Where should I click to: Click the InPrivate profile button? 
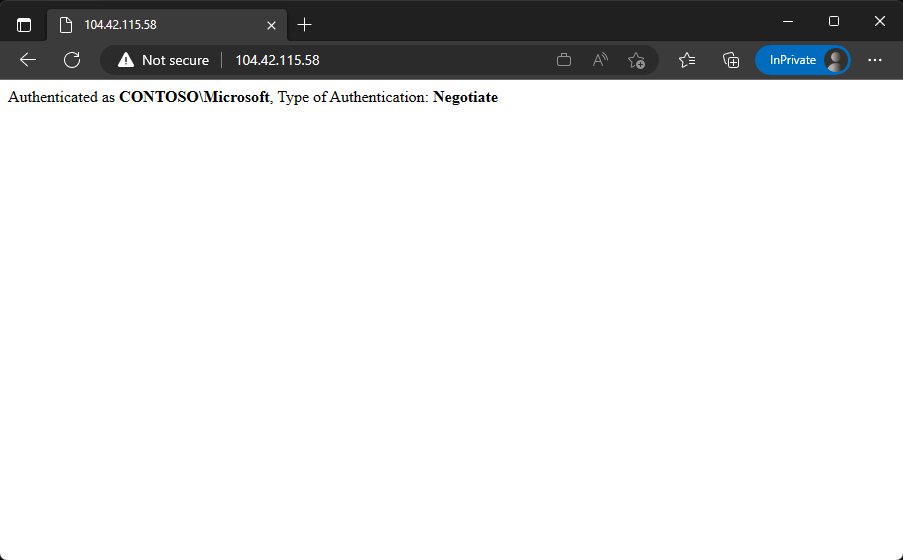(803, 60)
